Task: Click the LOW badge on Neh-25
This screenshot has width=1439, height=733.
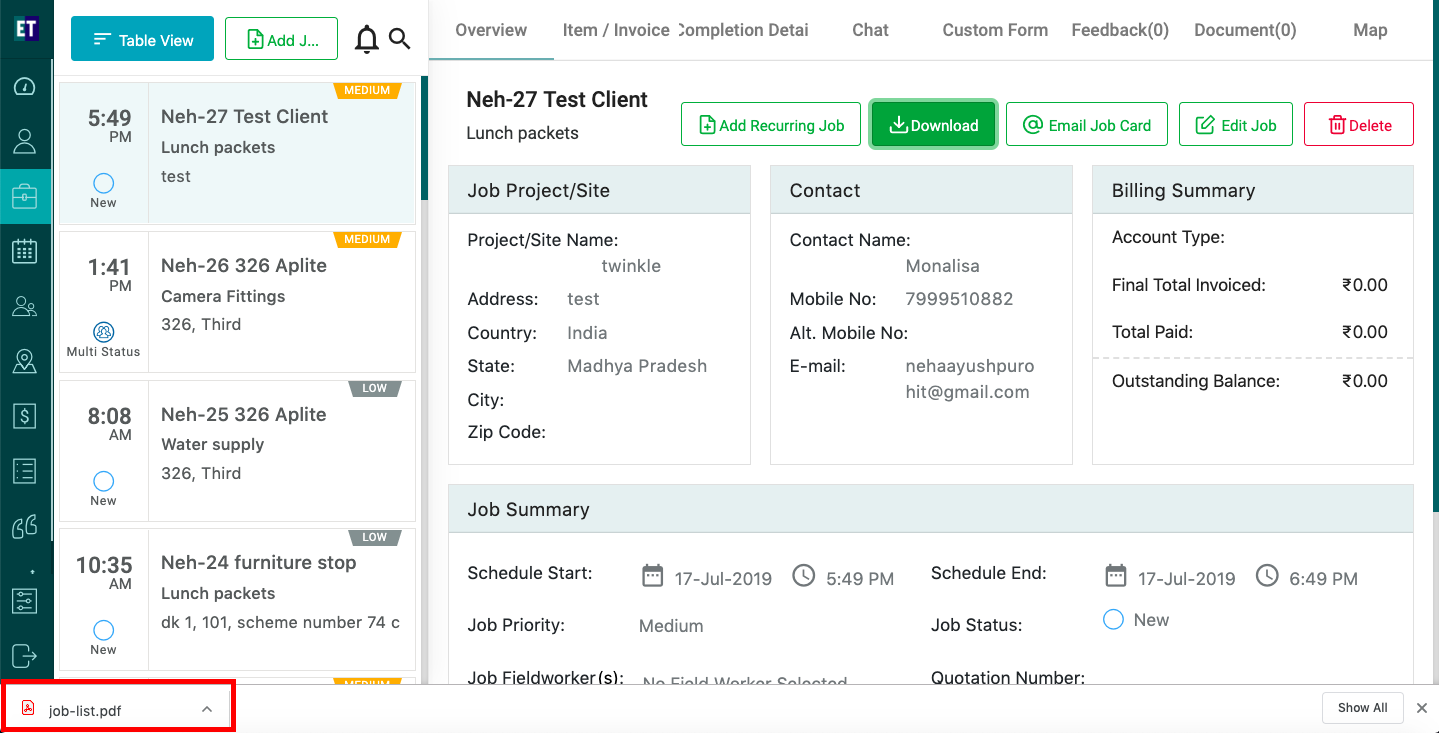Action: (374, 388)
